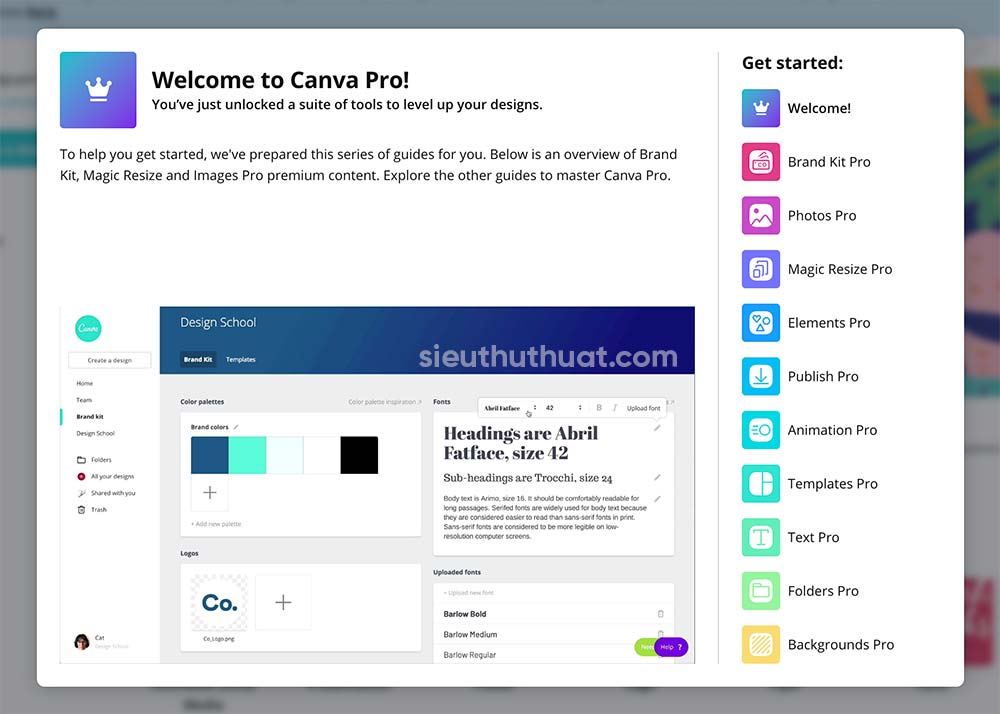Open the Backgrounds Pro icon

click(760, 644)
